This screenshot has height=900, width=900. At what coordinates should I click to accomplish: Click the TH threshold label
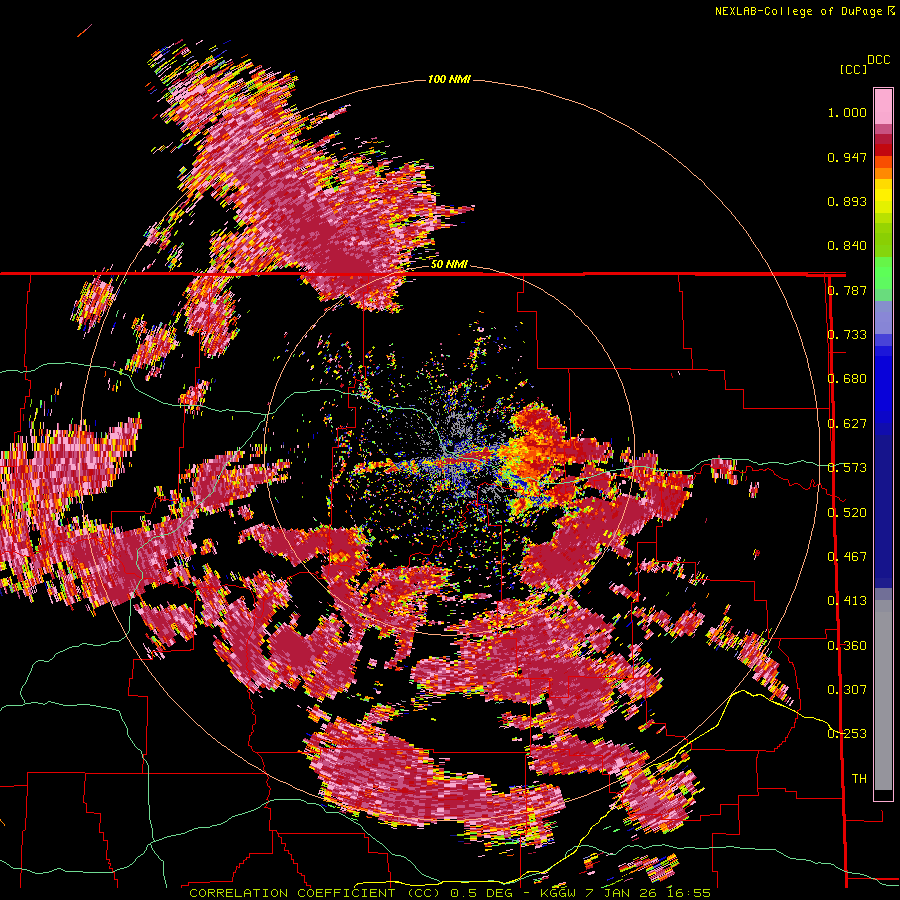pos(859,779)
